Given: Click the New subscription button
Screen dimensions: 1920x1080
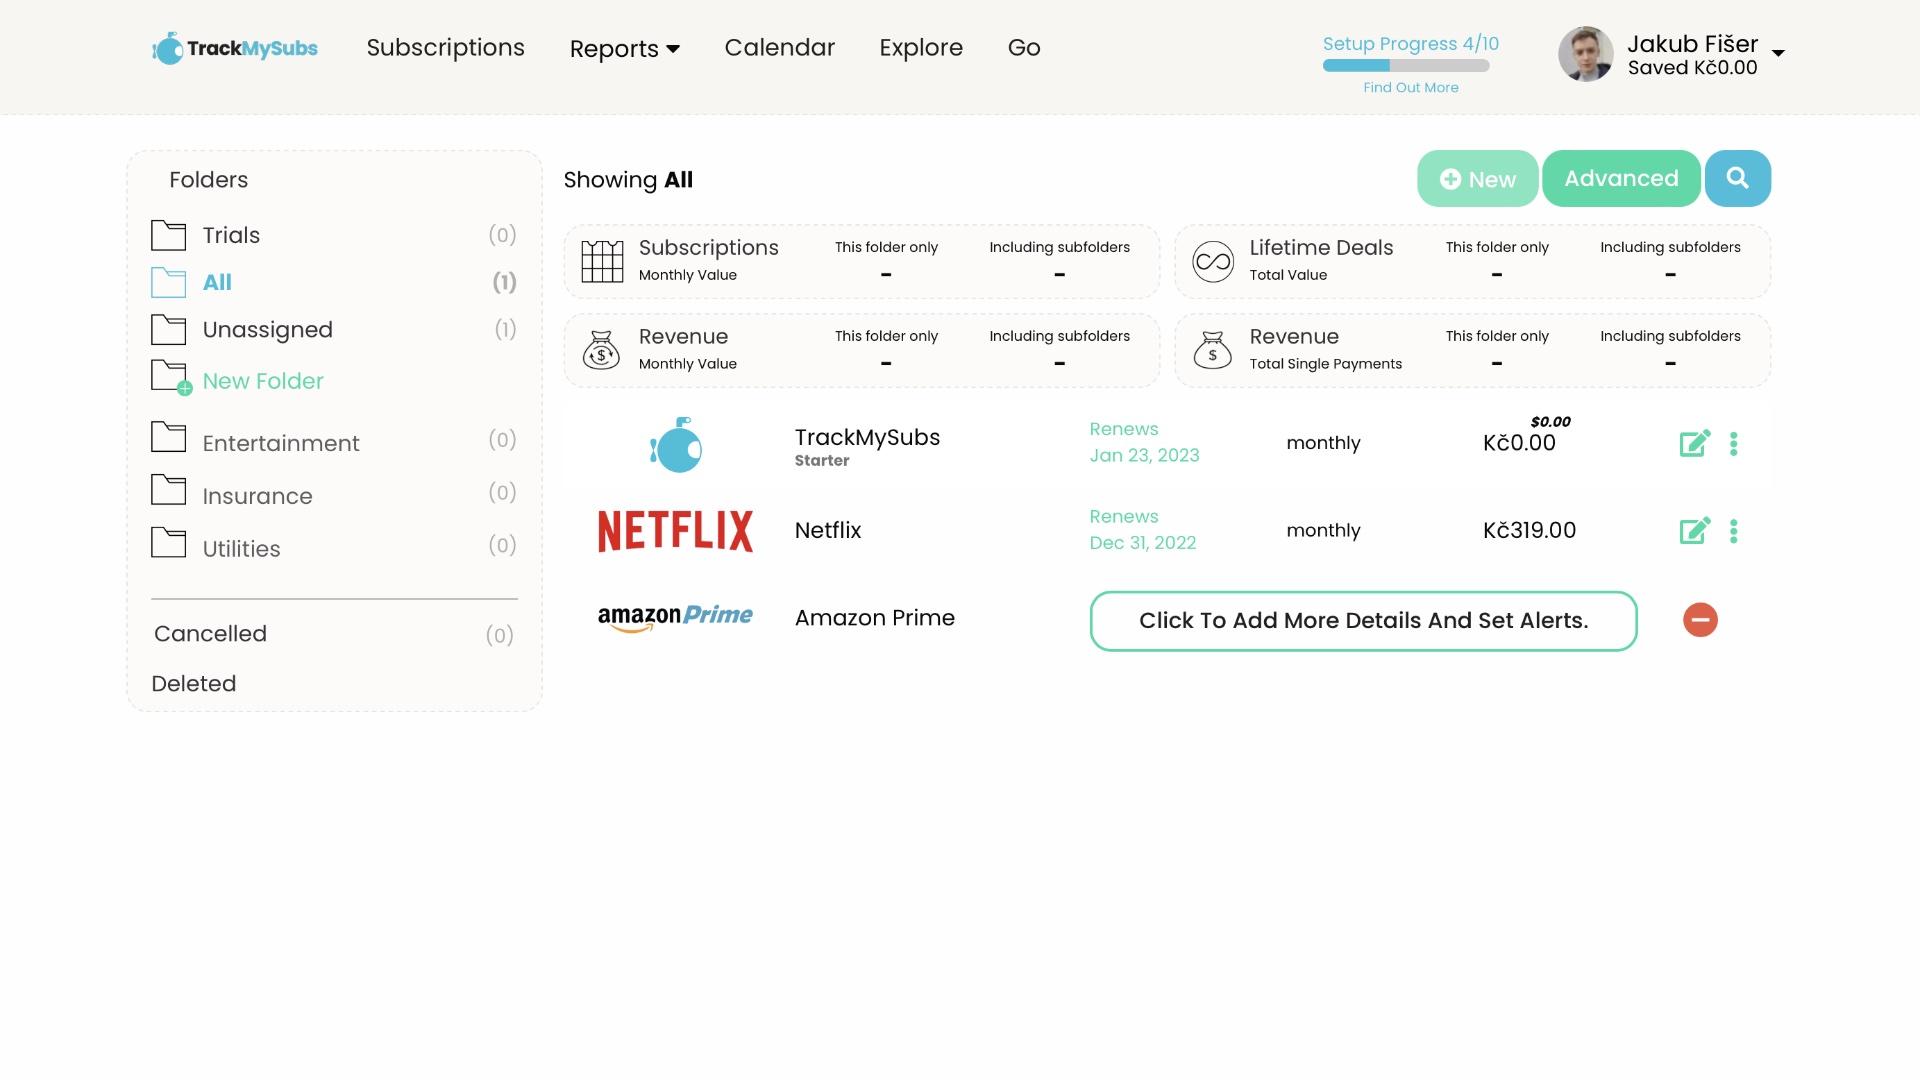Looking at the screenshot, I should 1477,179.
